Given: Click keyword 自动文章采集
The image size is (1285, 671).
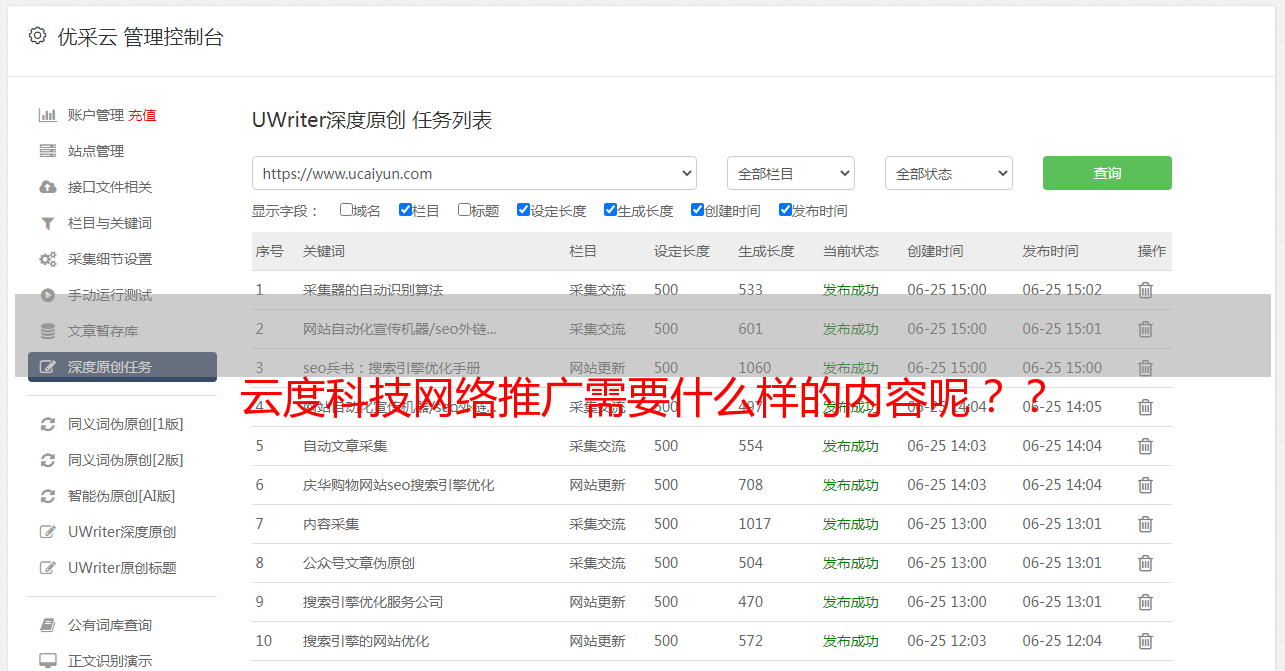Looking at the screenshot, I should tap(345, 446).
